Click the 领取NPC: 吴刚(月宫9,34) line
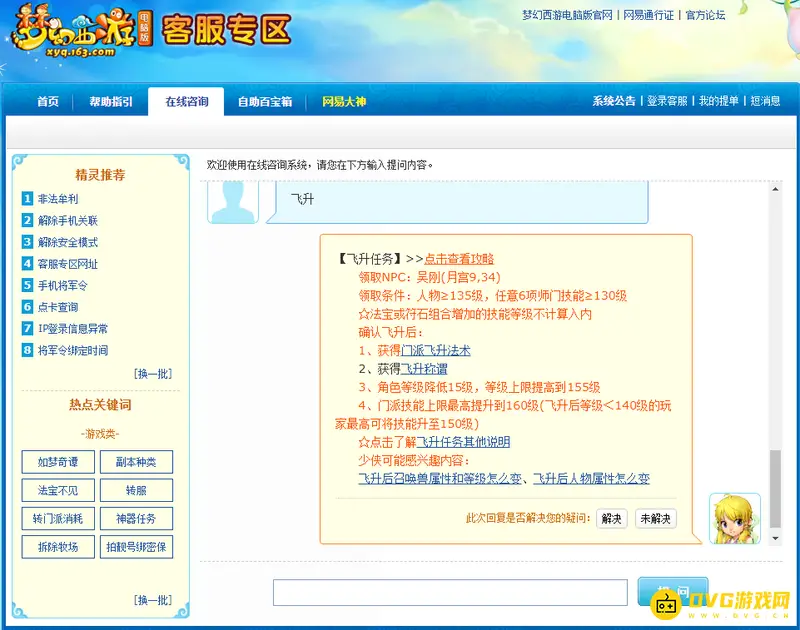Image resolution: width=800 pixels, height=630 pixels. coord(429,278)
